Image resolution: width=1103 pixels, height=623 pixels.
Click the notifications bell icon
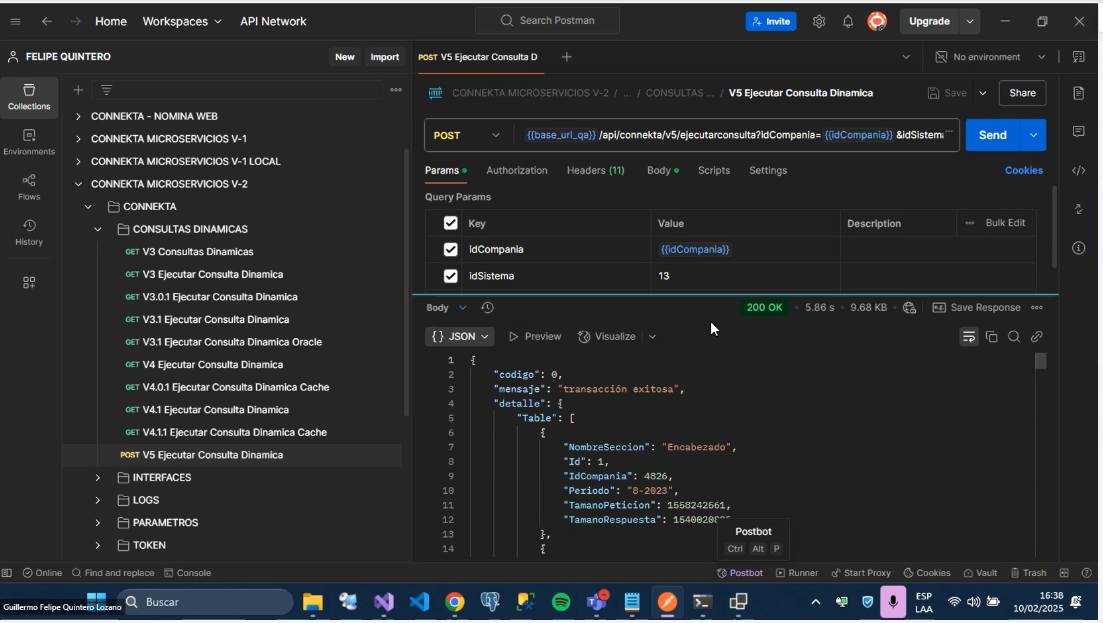pyautogui.click(x=848, y=21)
